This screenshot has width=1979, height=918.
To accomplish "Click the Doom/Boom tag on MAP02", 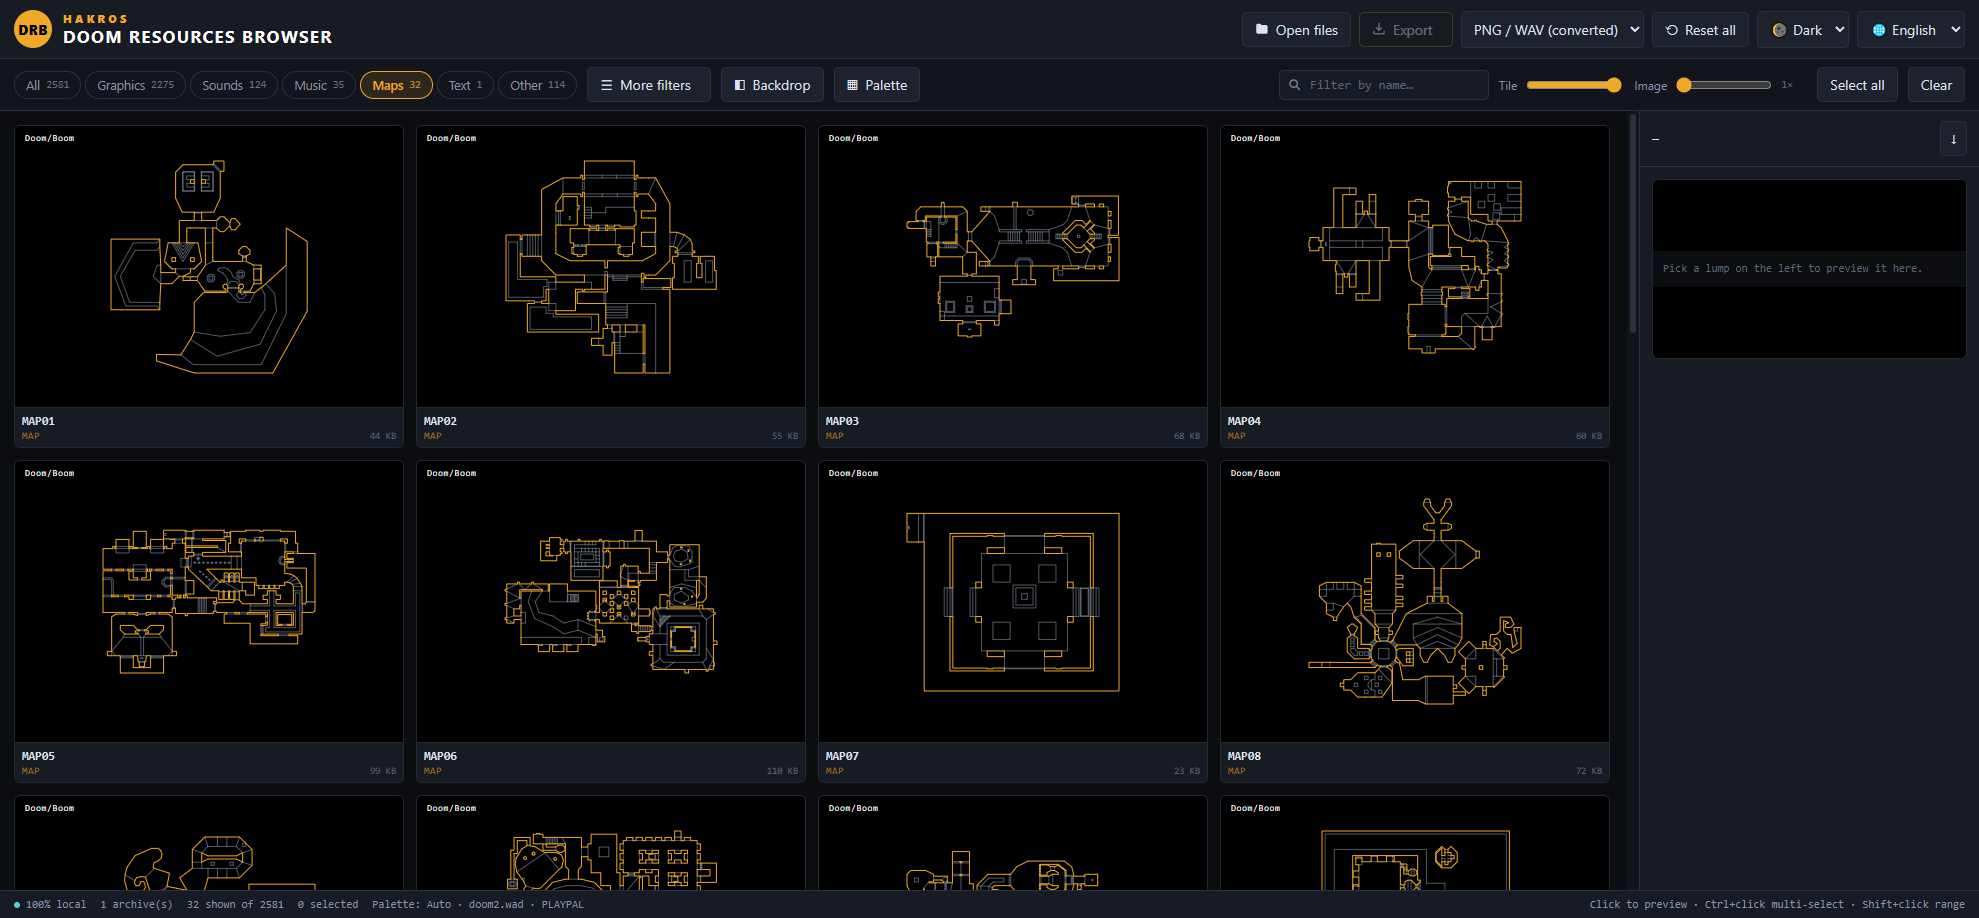I will tap(451, 138).
